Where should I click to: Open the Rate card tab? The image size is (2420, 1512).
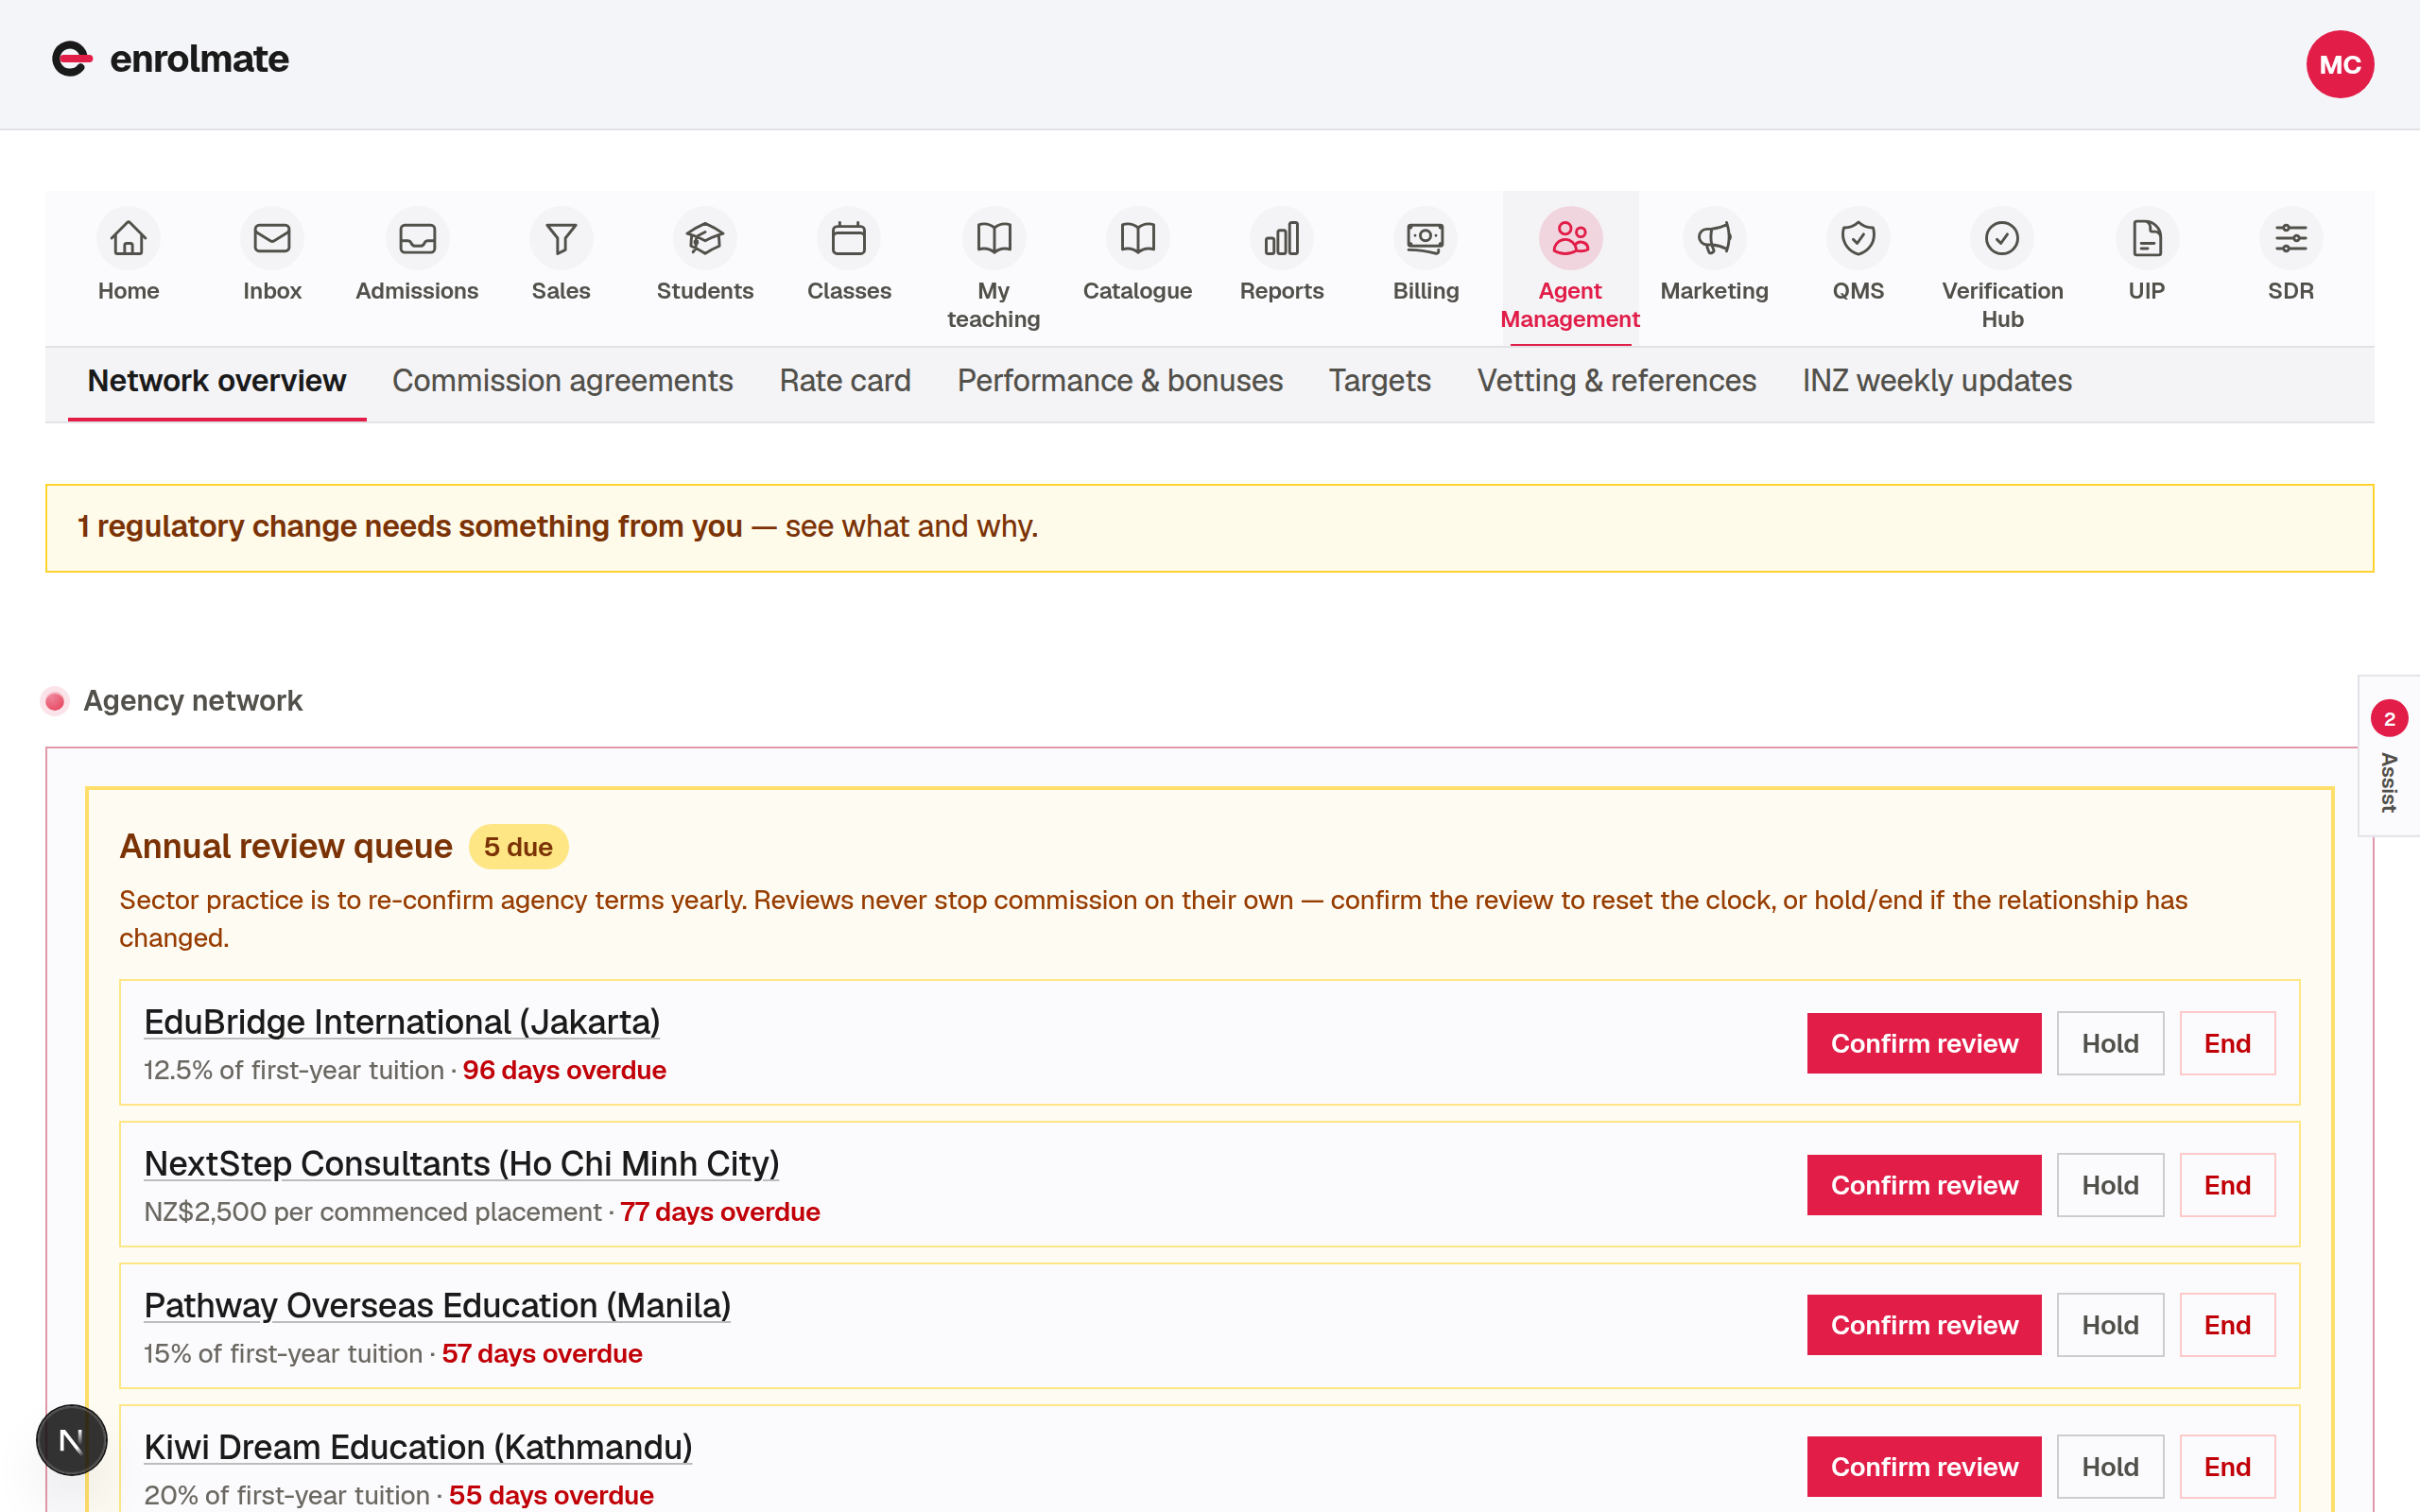pyautogui.click(x=845, y=381)
